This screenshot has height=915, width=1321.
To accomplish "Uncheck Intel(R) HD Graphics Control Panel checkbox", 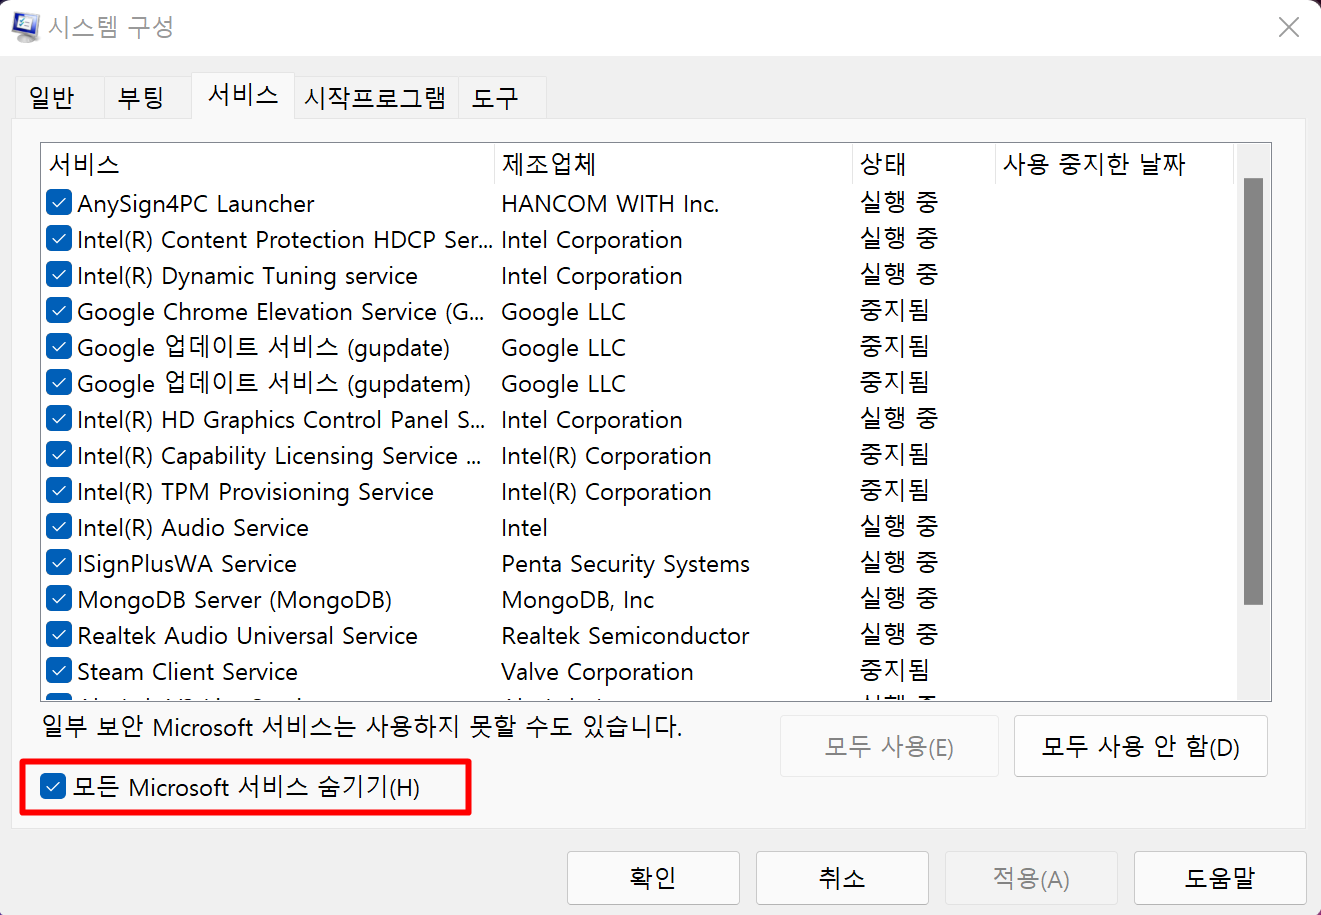I will pyautogui.click(x=59, y=419).
